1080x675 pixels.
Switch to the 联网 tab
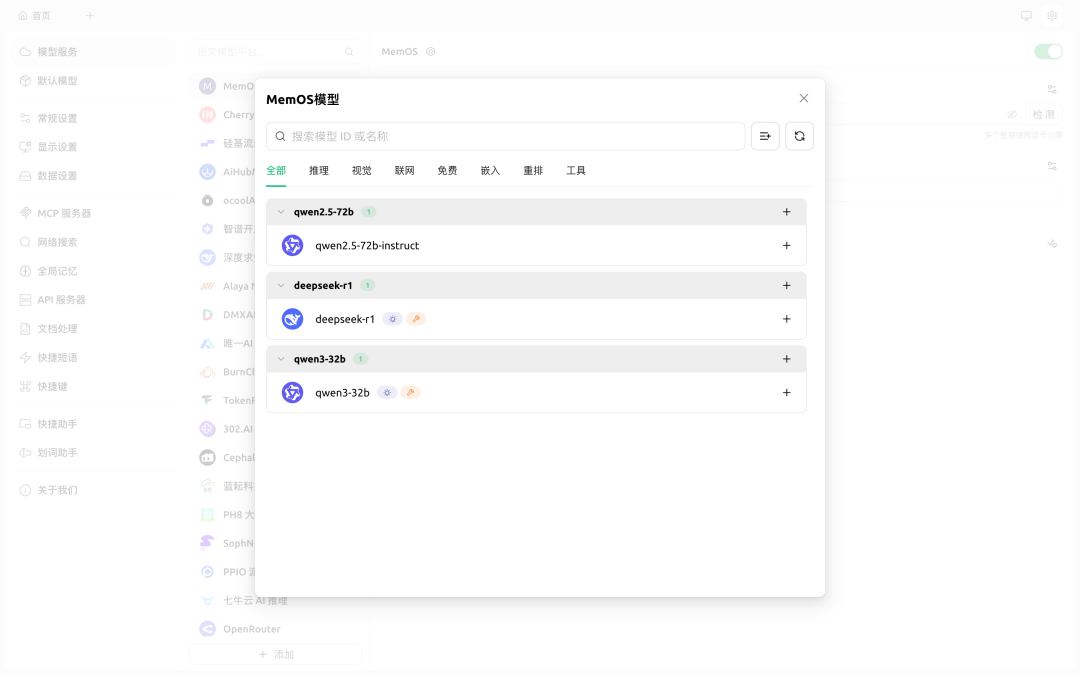tap(404, 171)
